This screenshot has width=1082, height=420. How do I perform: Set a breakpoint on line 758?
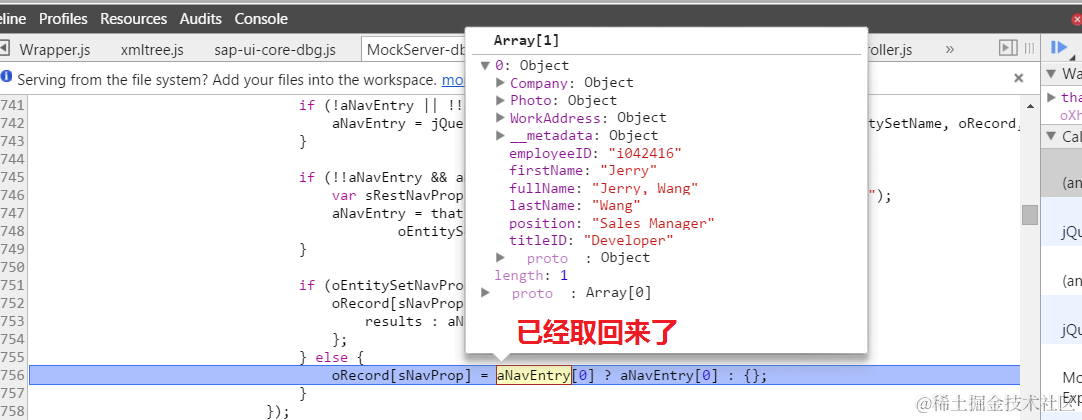[12, 411]
